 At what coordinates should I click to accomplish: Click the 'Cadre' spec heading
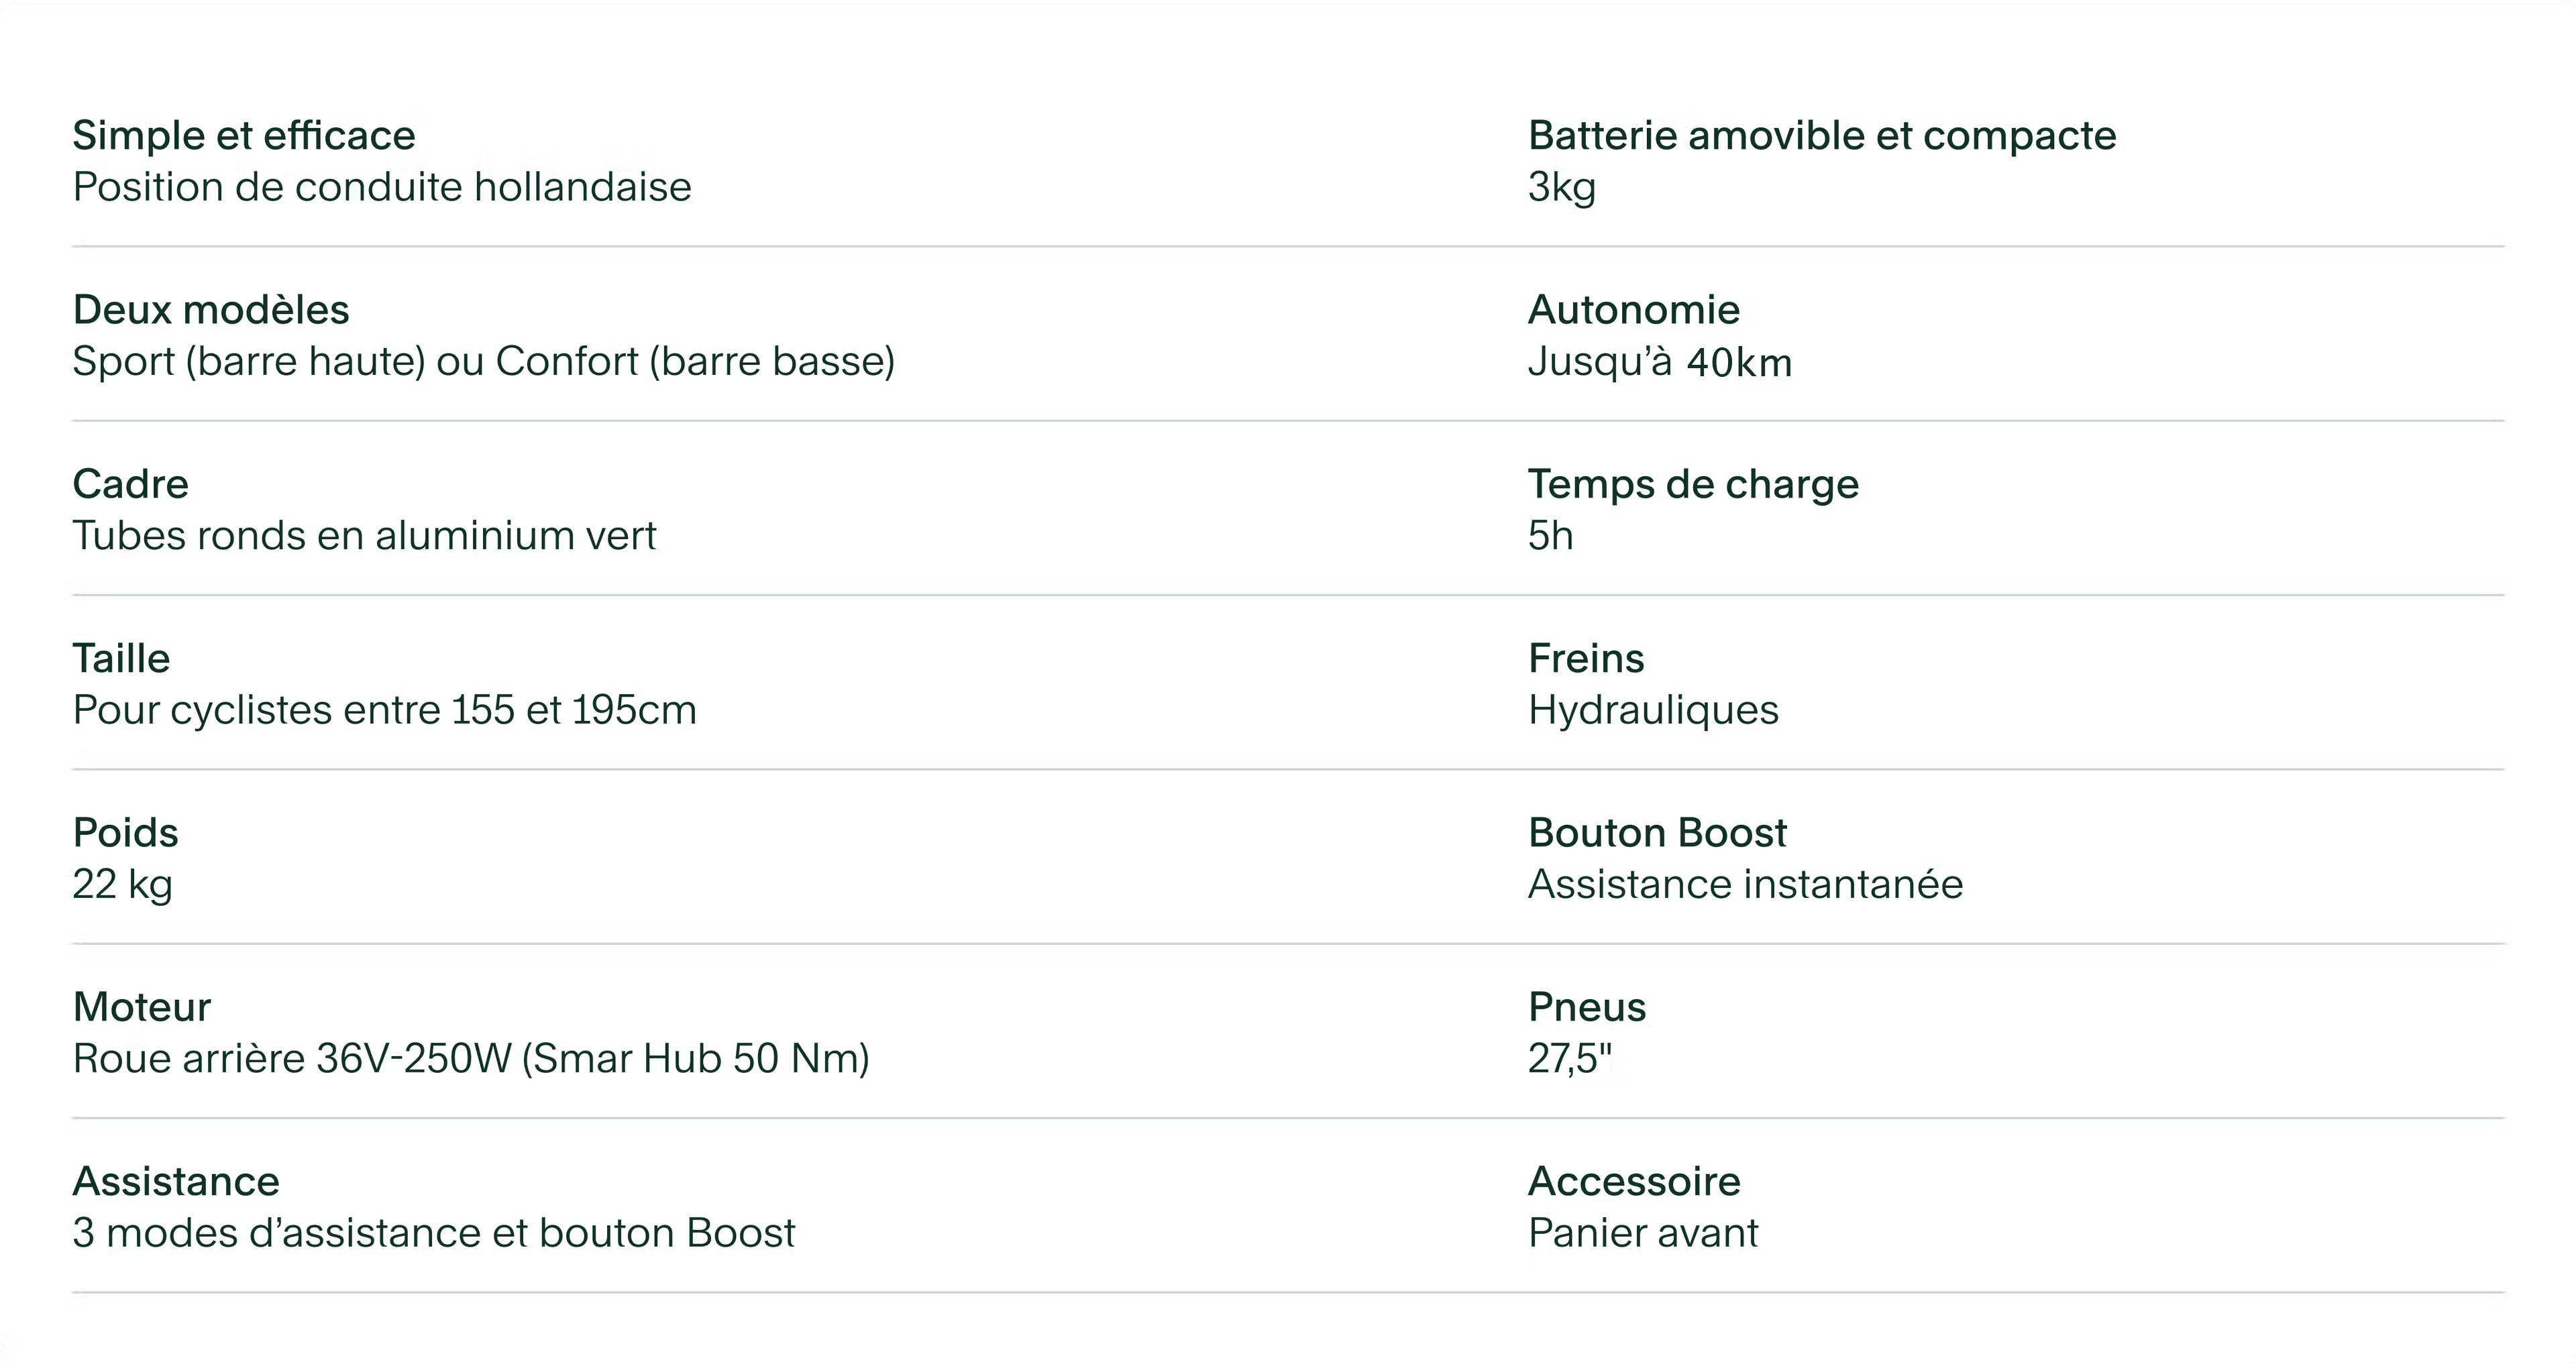tap(131, 484)
